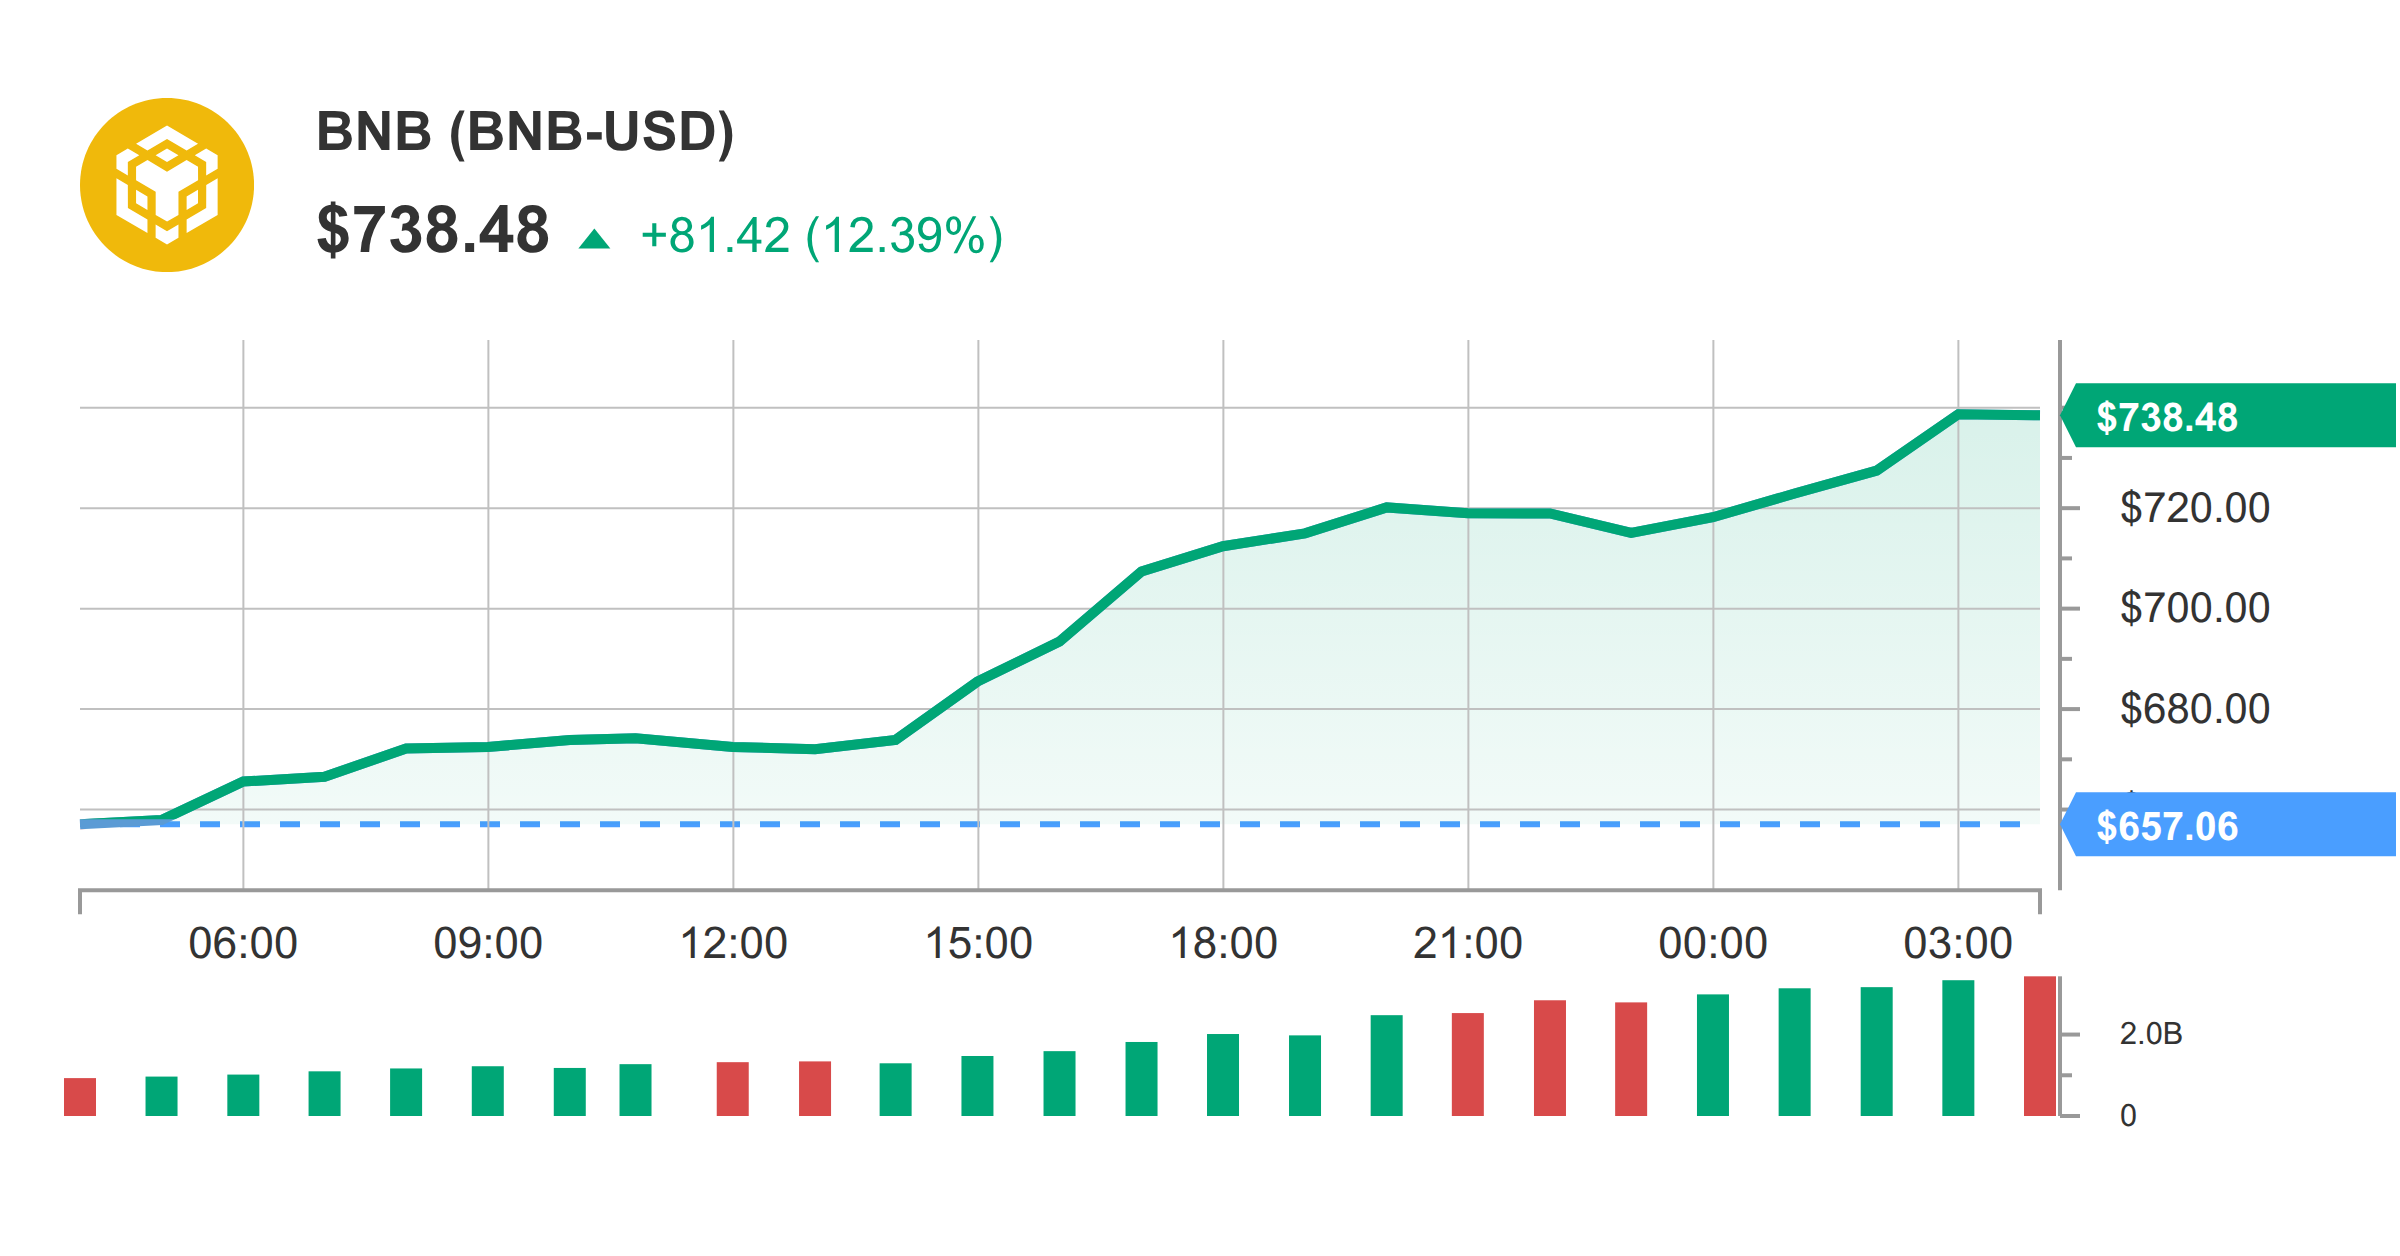Select the $700.00 price axis label
The image size is (2400, 1256).
(x=2195, y=608)
